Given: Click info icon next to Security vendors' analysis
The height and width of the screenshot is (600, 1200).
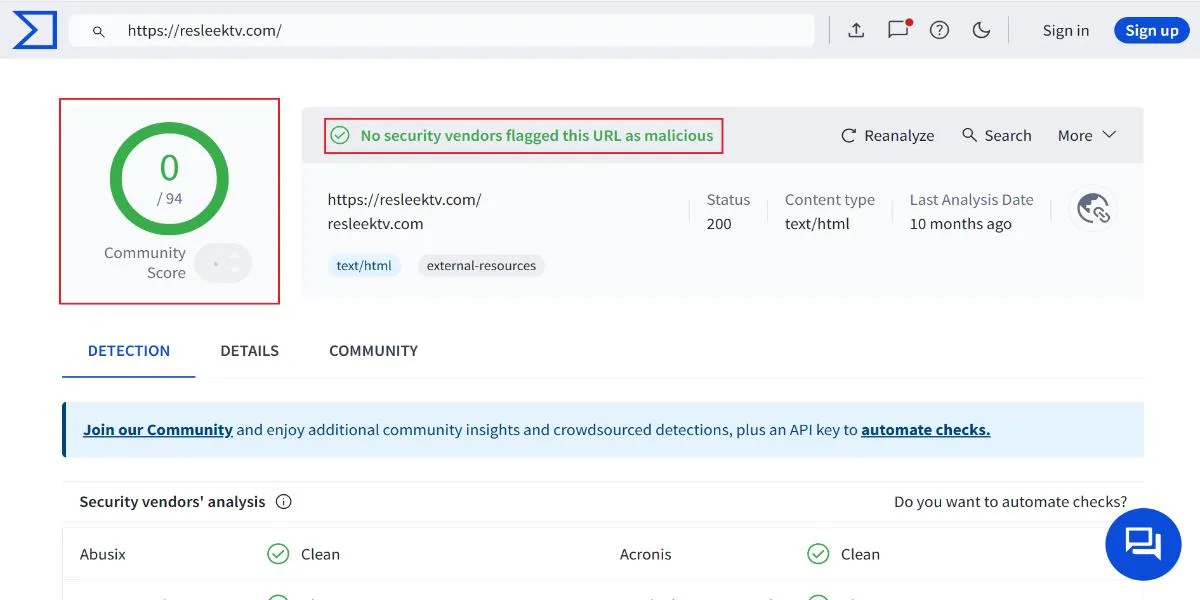Looking at the screenshot, I should 284,502.
